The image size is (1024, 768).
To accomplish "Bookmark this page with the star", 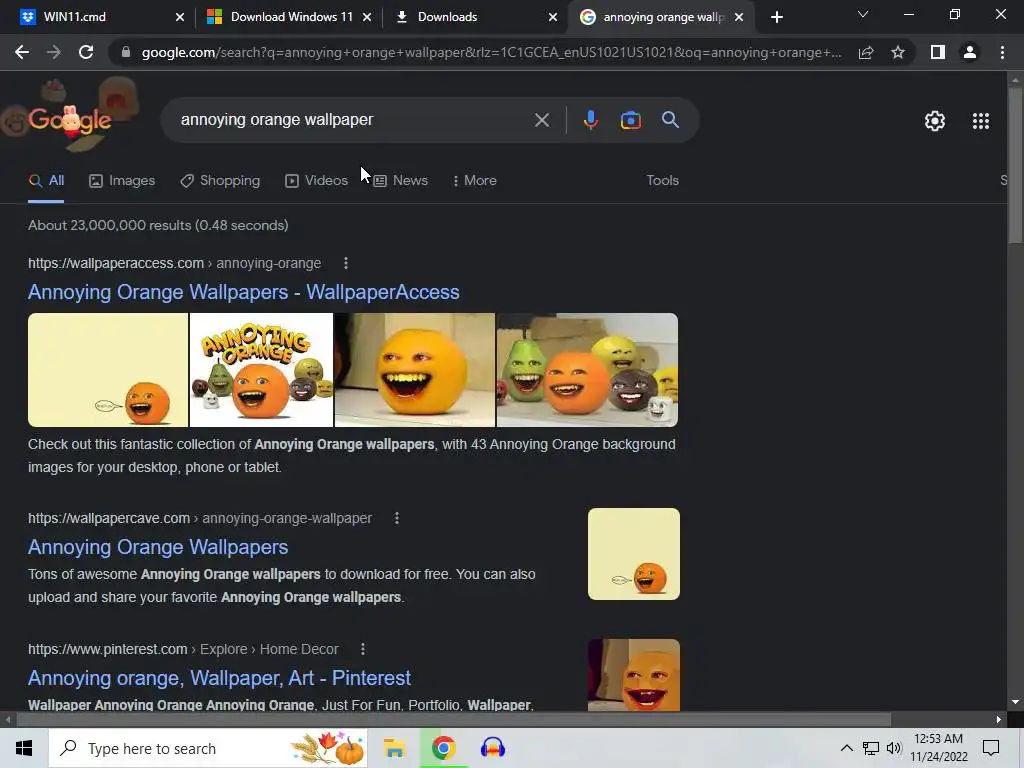I will (898, 52).
